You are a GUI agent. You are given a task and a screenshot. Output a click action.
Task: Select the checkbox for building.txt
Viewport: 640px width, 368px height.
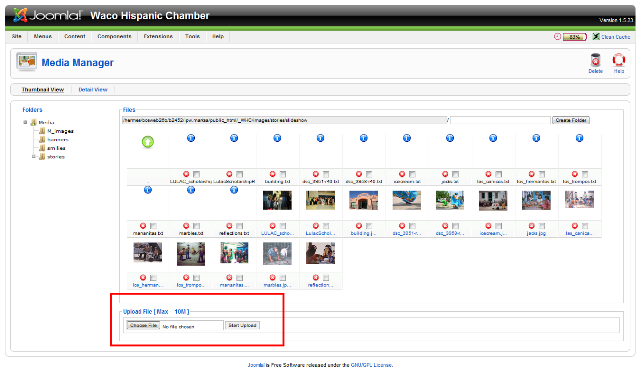click(x=283, y=174)
